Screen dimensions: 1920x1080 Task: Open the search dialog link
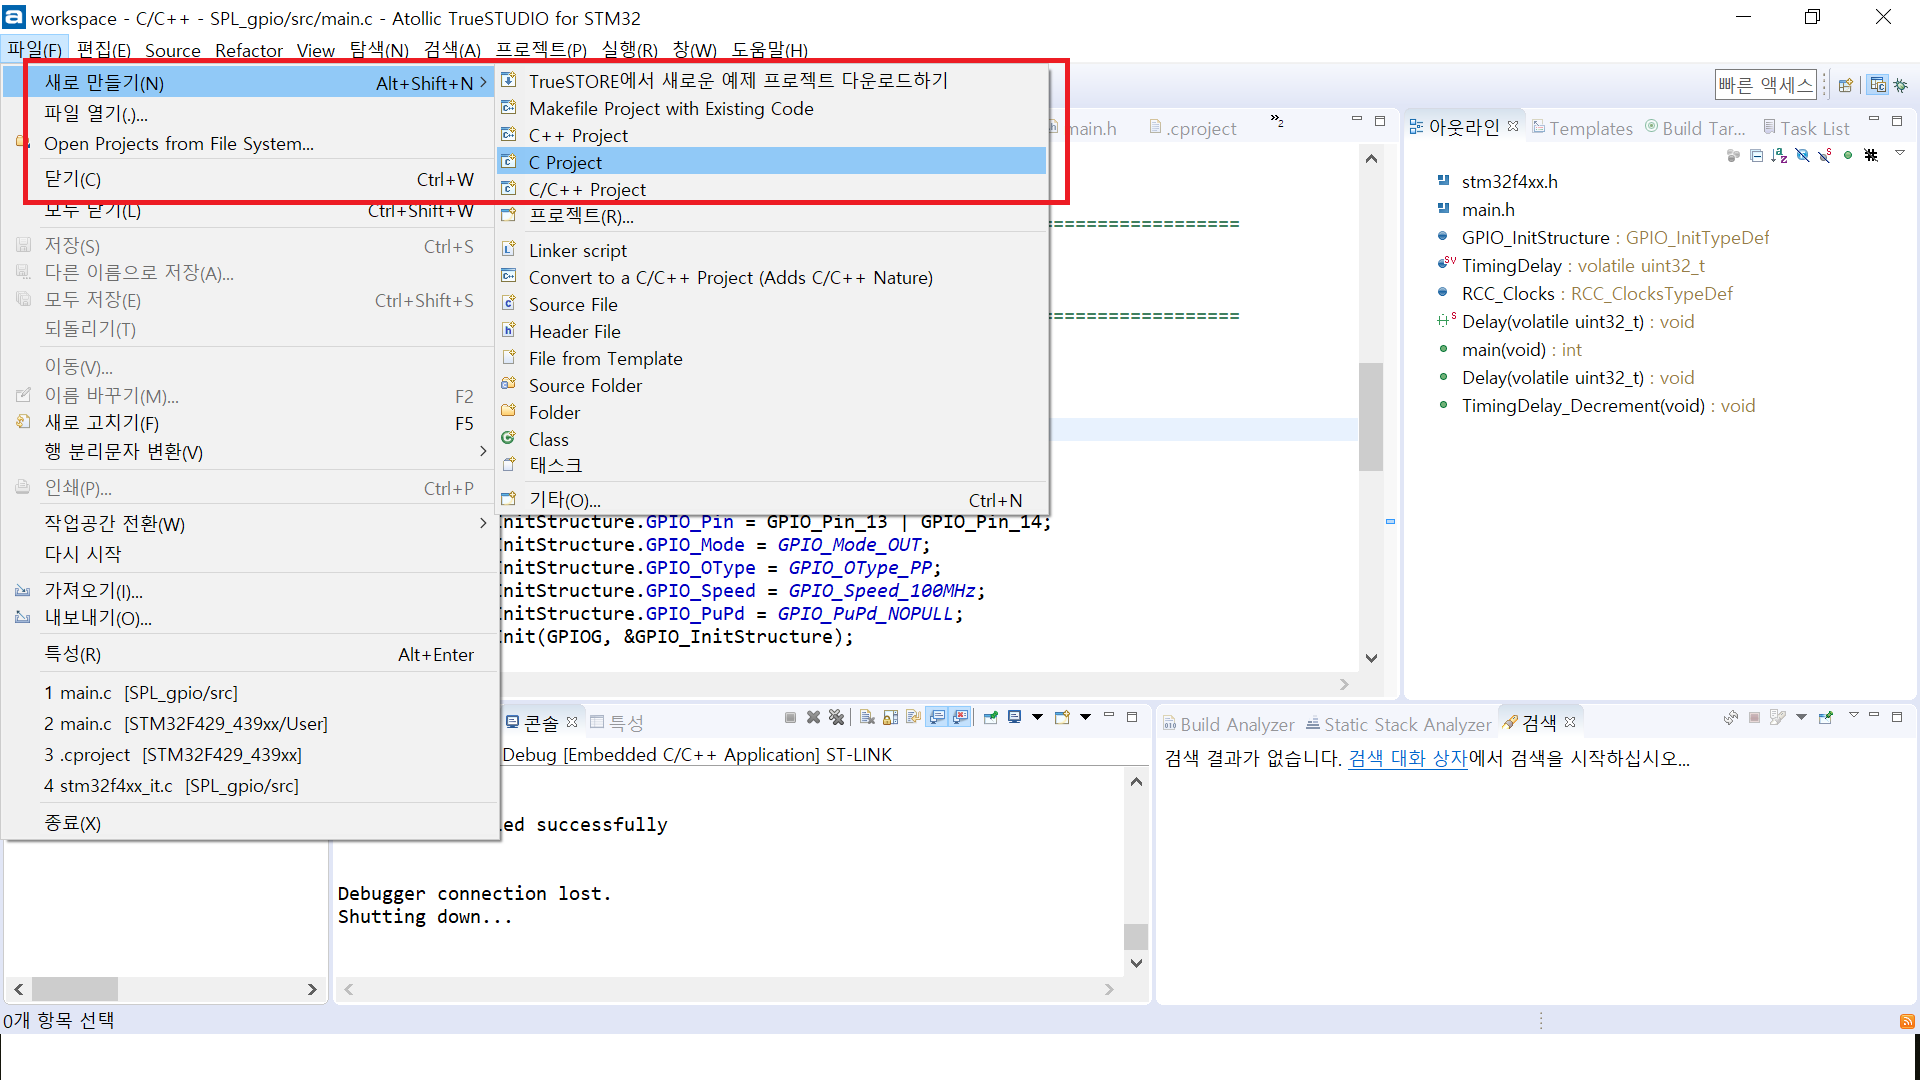coord(1407,758)
